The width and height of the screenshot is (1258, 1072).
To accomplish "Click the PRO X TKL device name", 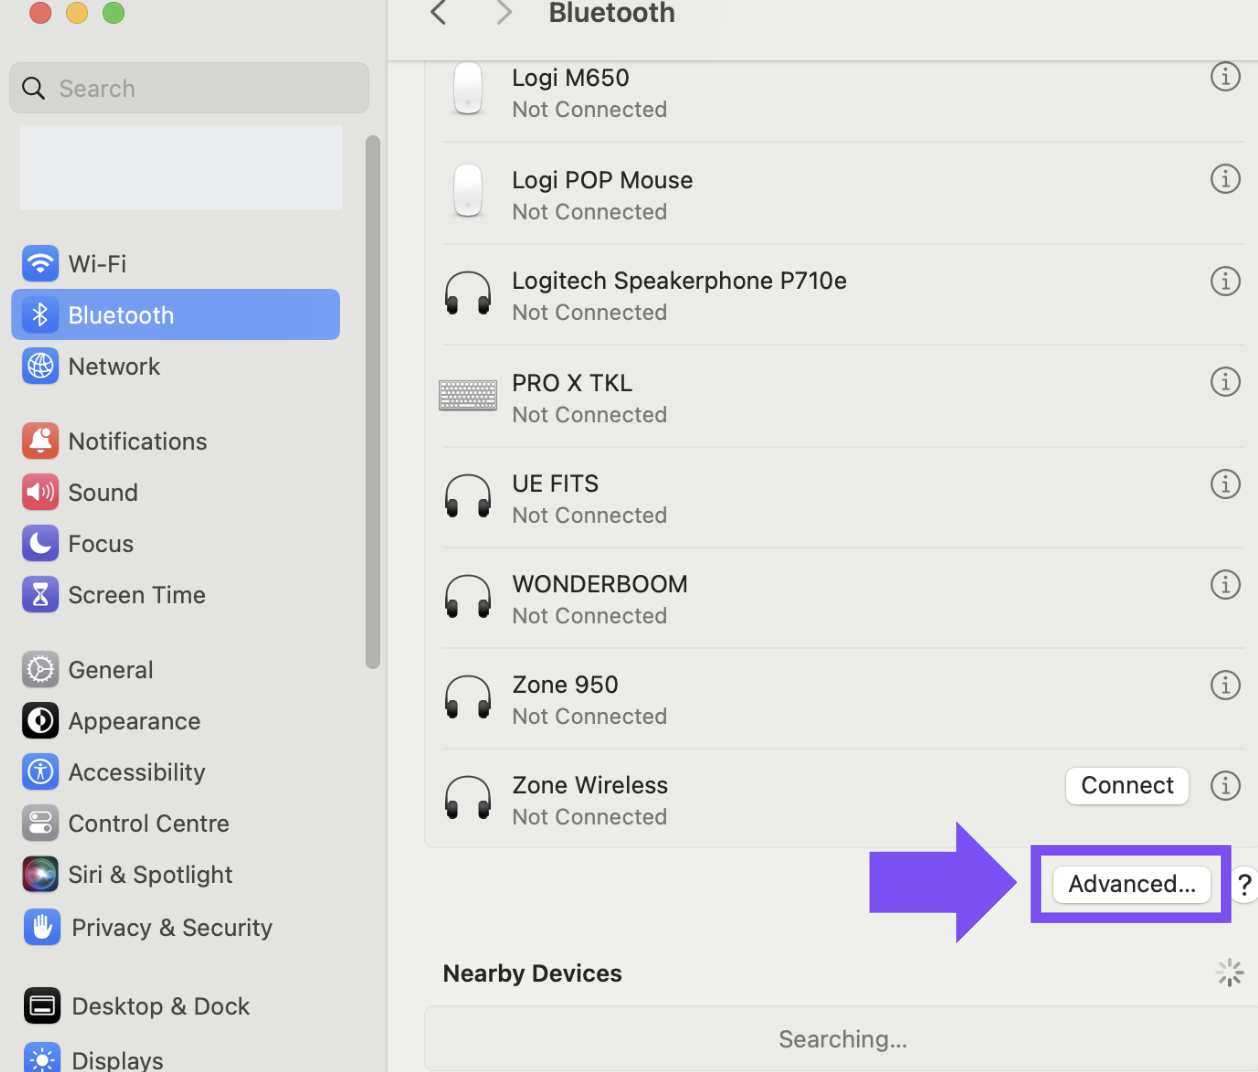I will [572, 383].
